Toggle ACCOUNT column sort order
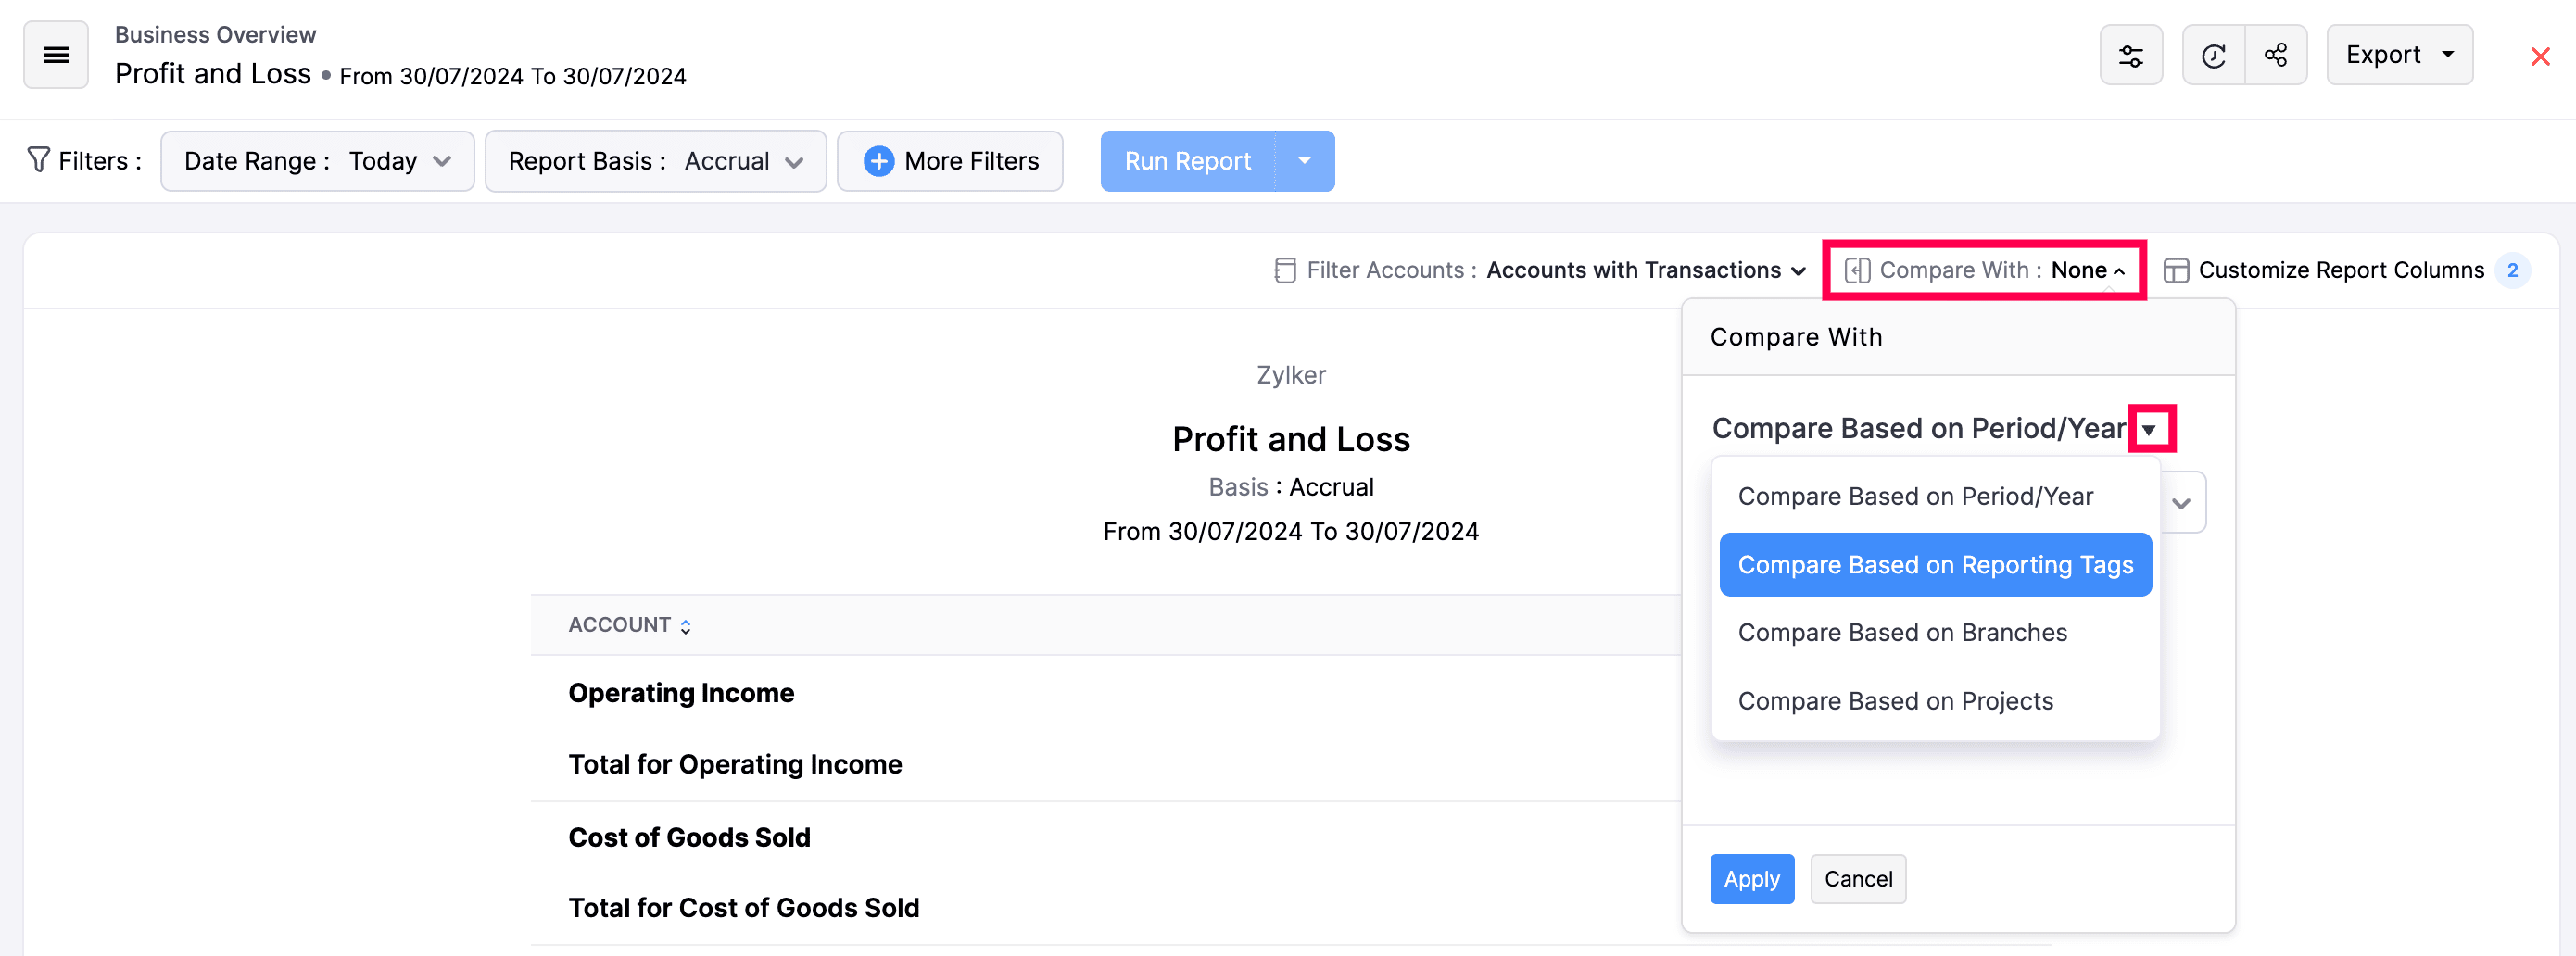The height and width of the screenshot is (956, 2576). tap(686, 625)
